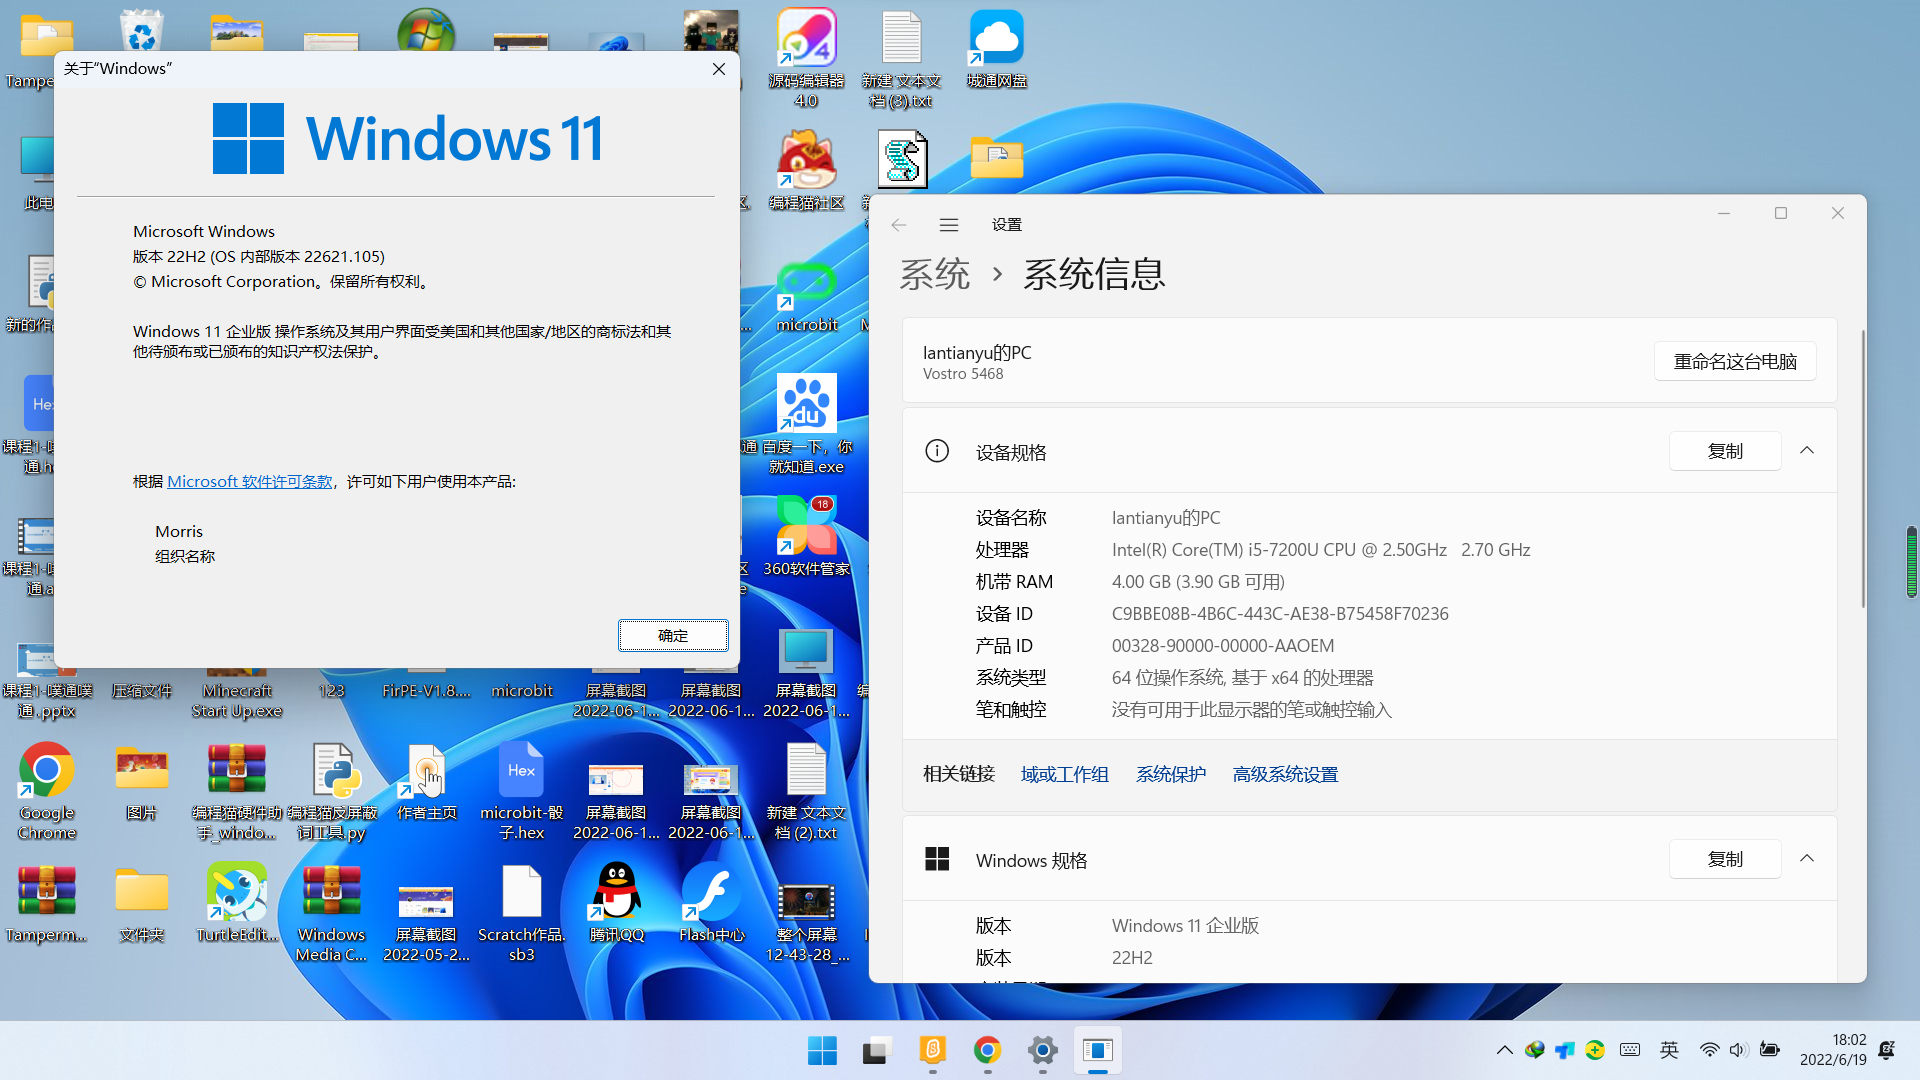The height and width of the screenshot is (1080, 1920).
Task: Open 新建 文本文档 (2).txt file
Action: pos(806,790)
